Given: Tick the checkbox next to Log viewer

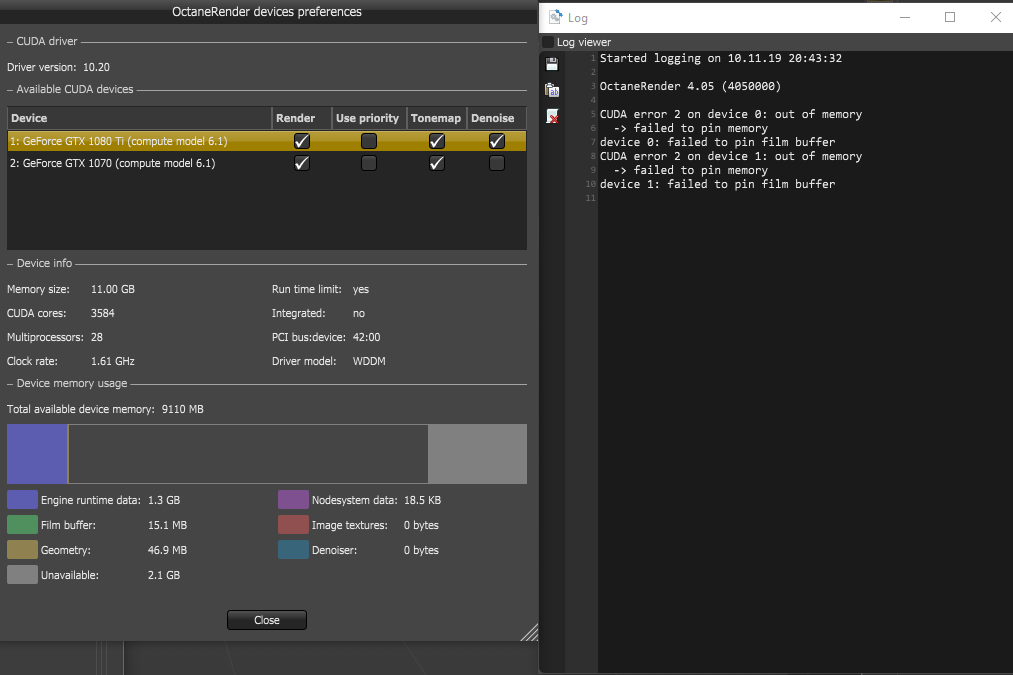Looking at the screenshot, I should pyautogui.click(x=548, y=42).
